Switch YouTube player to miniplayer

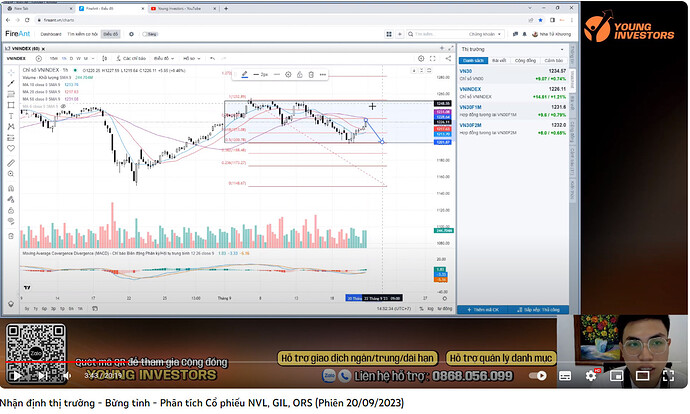coord(617,376)
